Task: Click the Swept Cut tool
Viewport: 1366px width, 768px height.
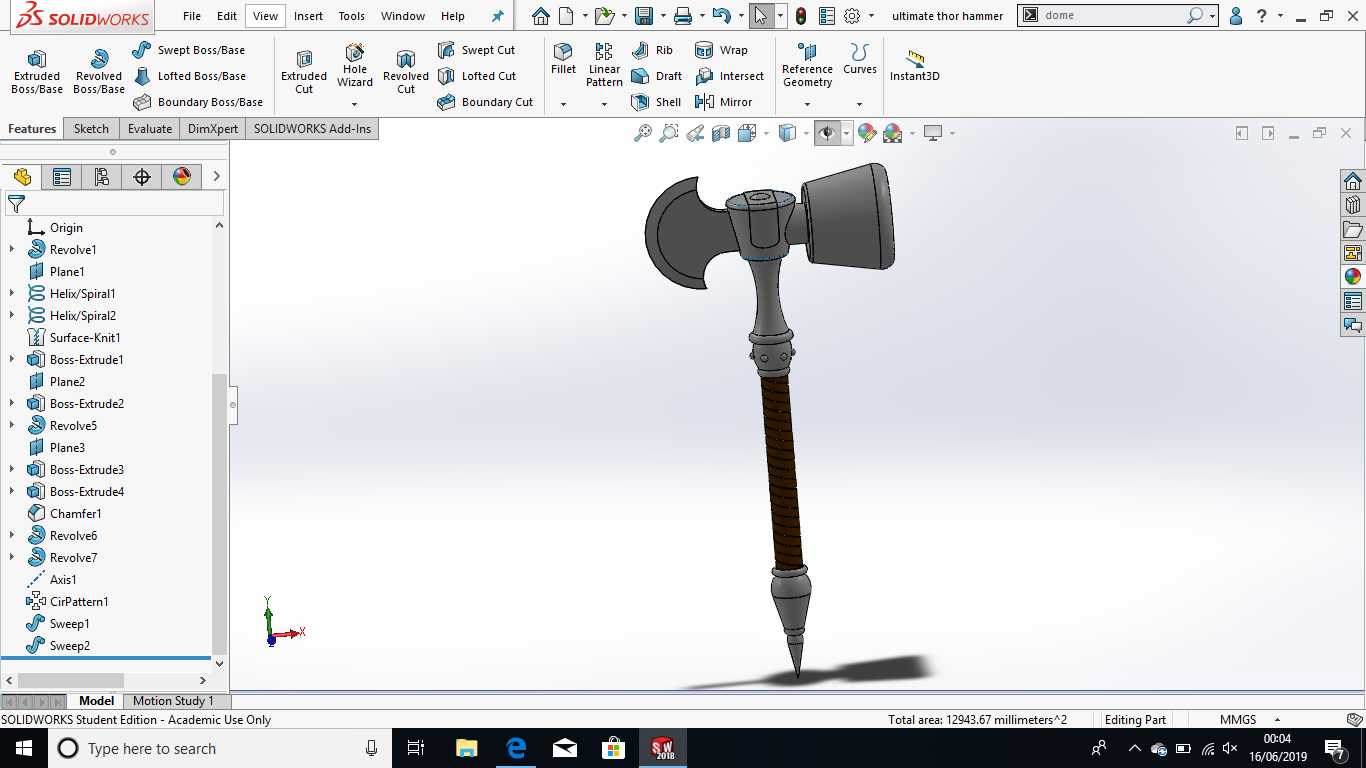Action: [476, 50]
